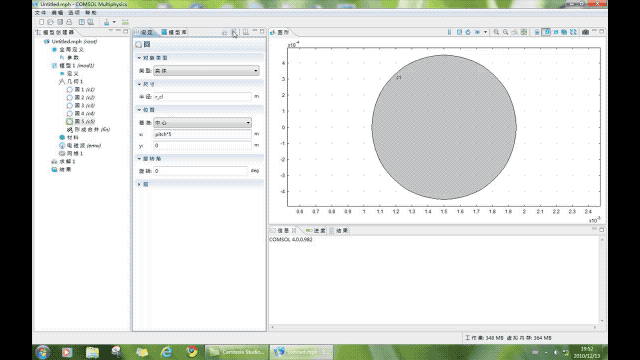This screenshot has width=640, height=360.
Task: Click the Windows Start button
Action: [42, 352]
